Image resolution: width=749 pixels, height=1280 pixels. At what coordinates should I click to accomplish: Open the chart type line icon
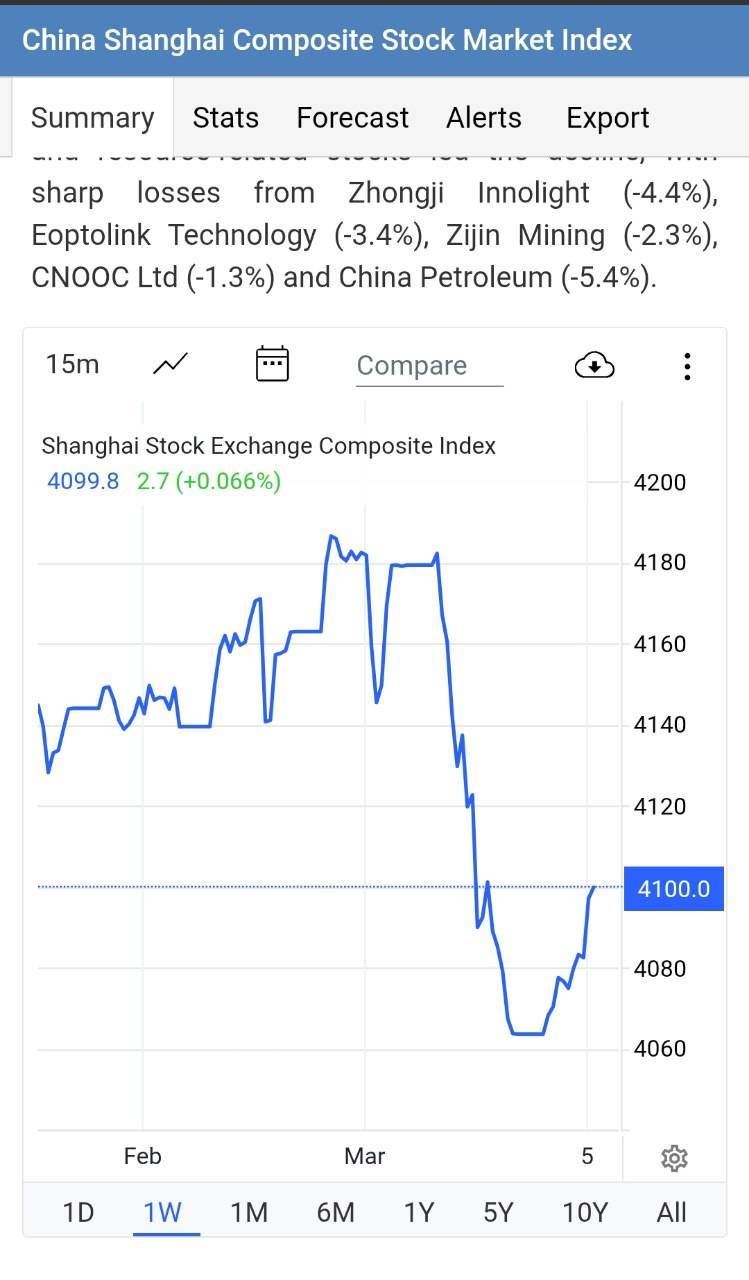click(x=170, y=365)
